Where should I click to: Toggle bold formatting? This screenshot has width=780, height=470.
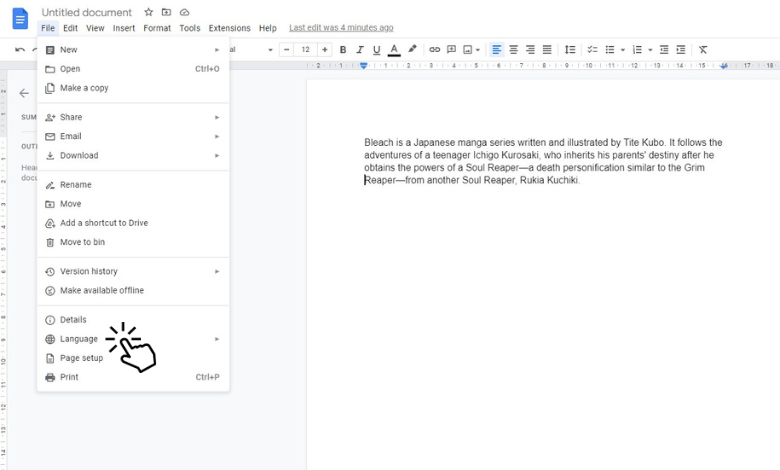(x=343, y=50)
